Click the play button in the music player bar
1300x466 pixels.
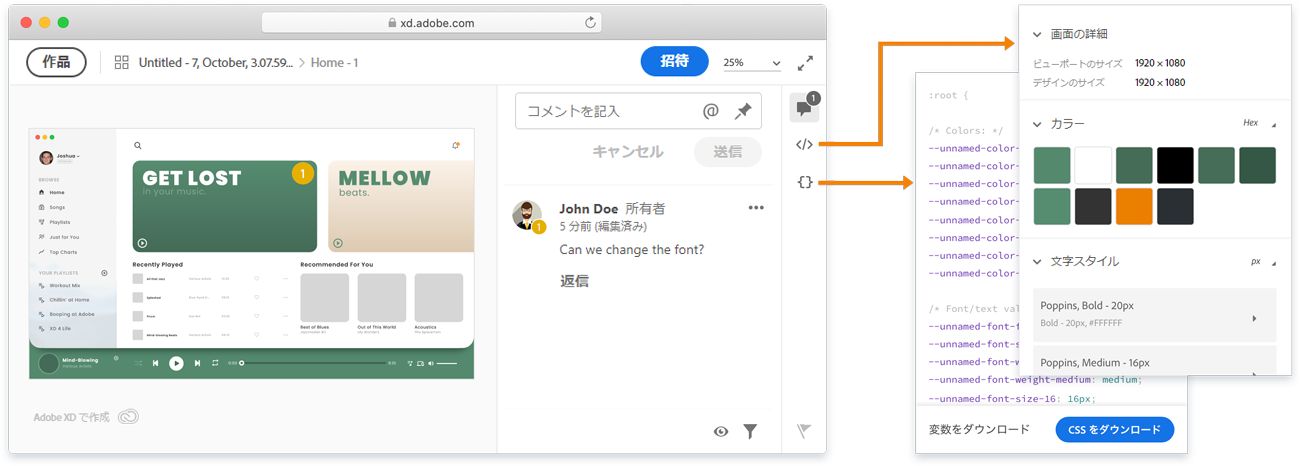pos(176,363)
